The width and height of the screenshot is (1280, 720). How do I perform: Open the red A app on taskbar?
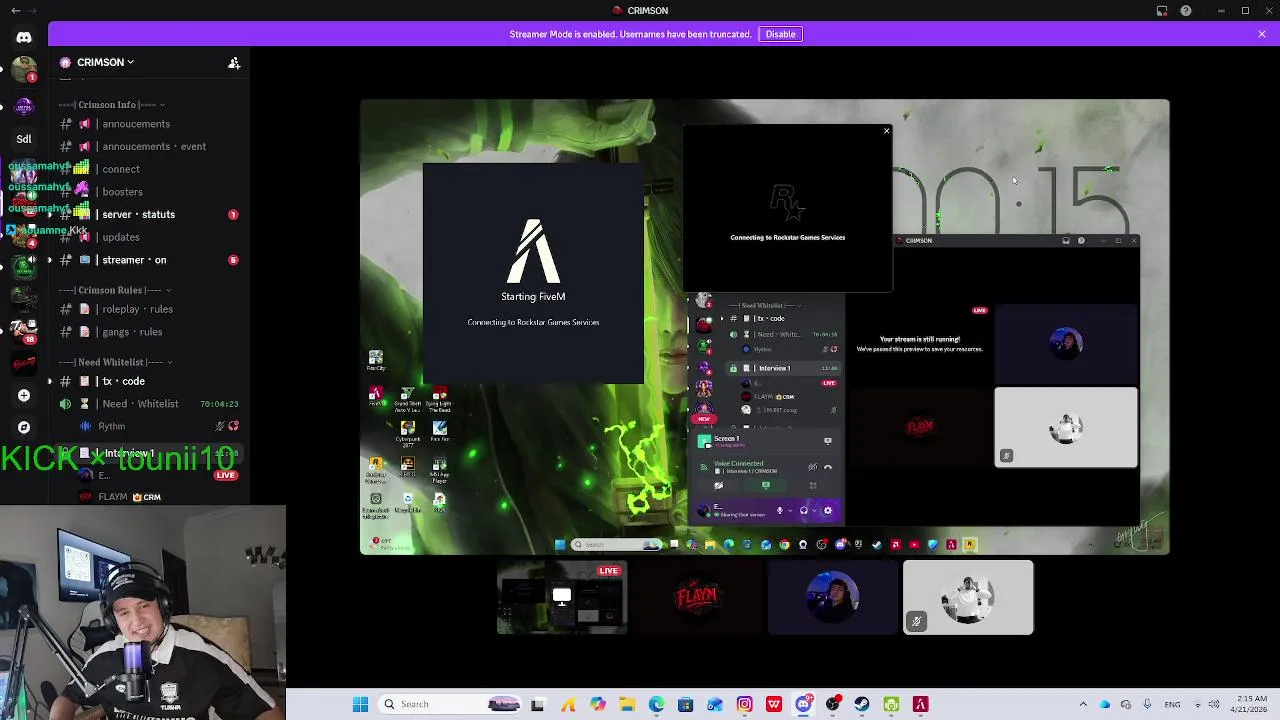coord(921,704)
